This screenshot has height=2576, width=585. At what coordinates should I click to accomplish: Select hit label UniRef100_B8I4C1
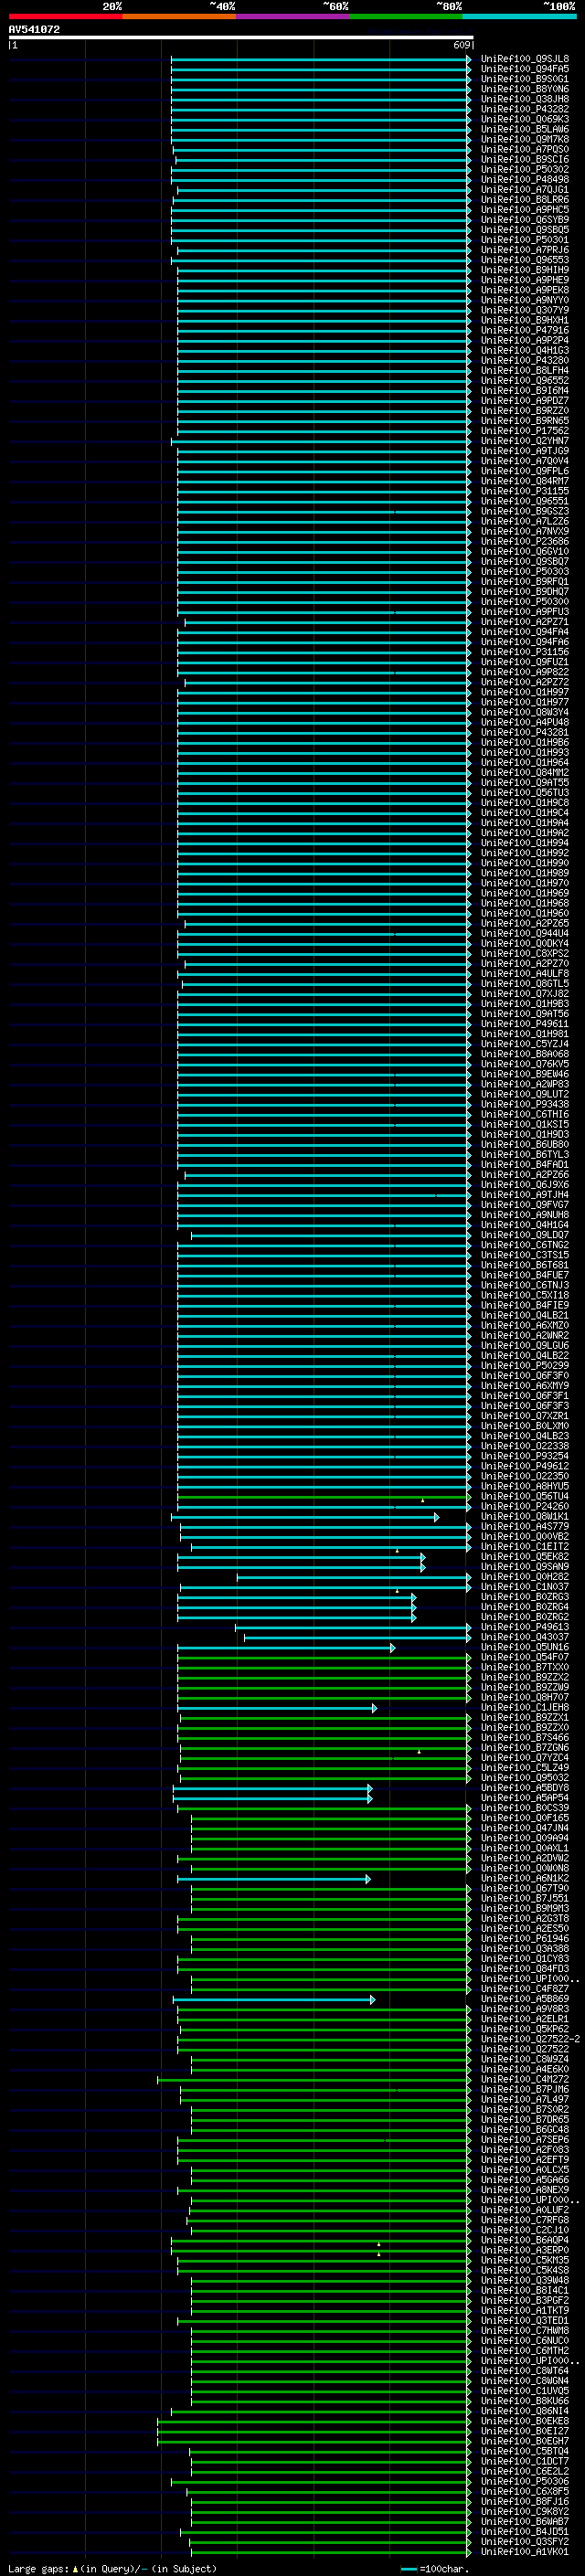(524, 2291)
